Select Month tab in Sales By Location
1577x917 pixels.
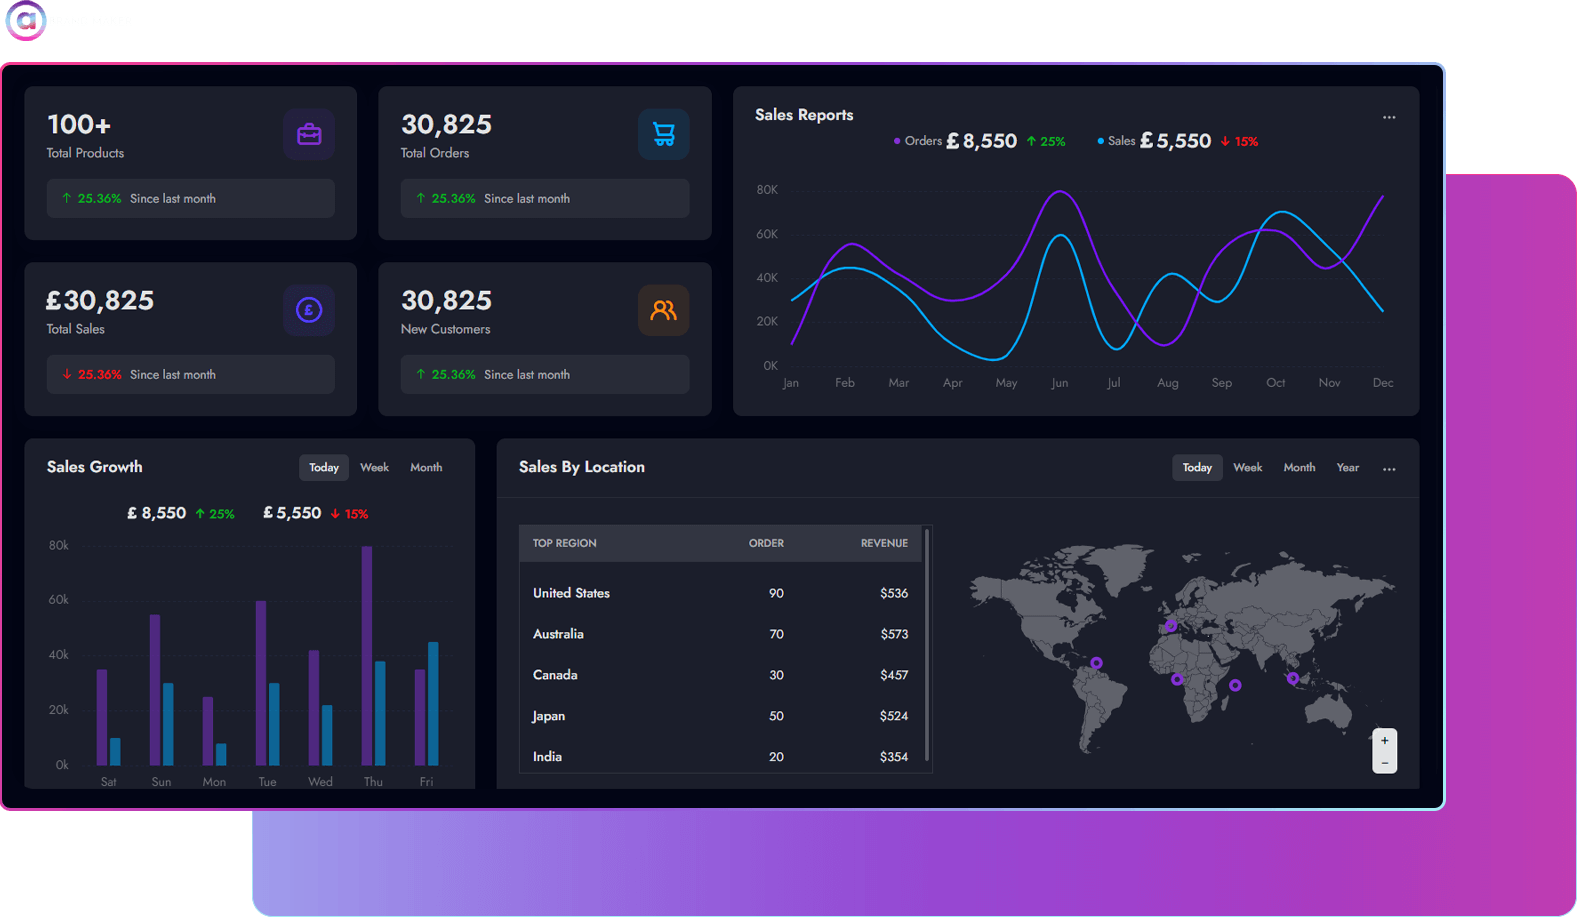(x=1300, y=467)
